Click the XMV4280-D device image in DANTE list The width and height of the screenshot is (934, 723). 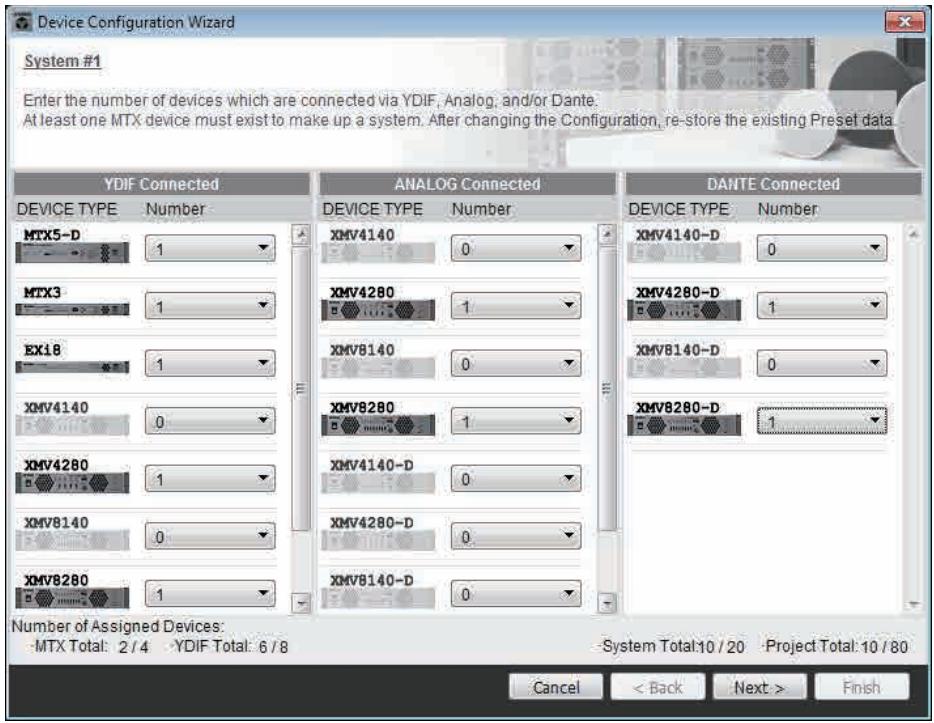[684, 310]
